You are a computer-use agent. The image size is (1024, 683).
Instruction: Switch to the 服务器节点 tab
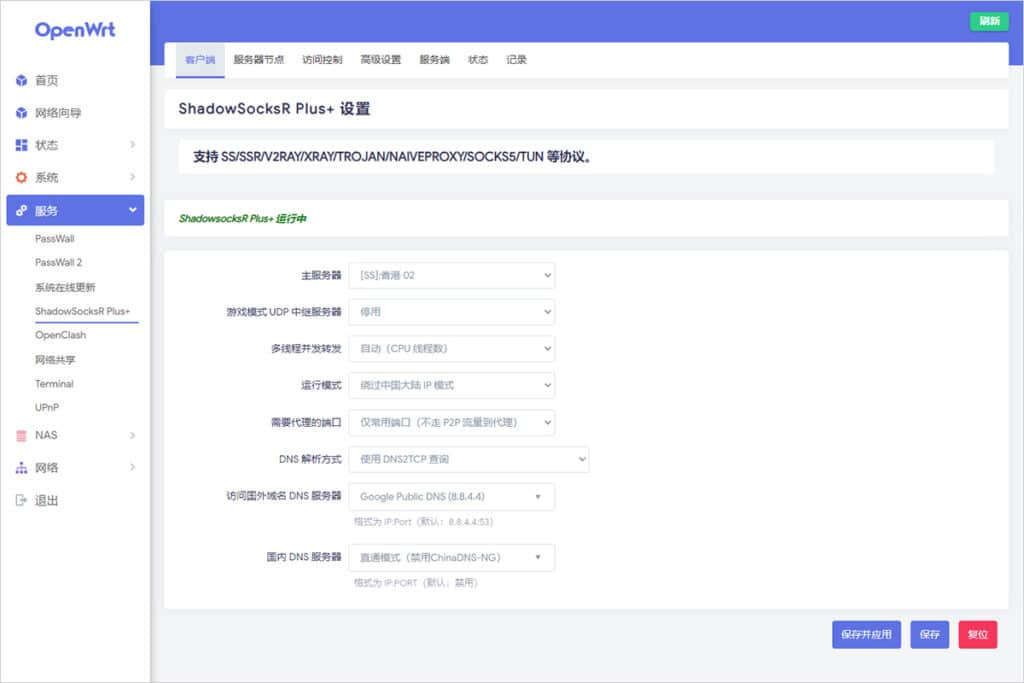[x=259, y=60]
